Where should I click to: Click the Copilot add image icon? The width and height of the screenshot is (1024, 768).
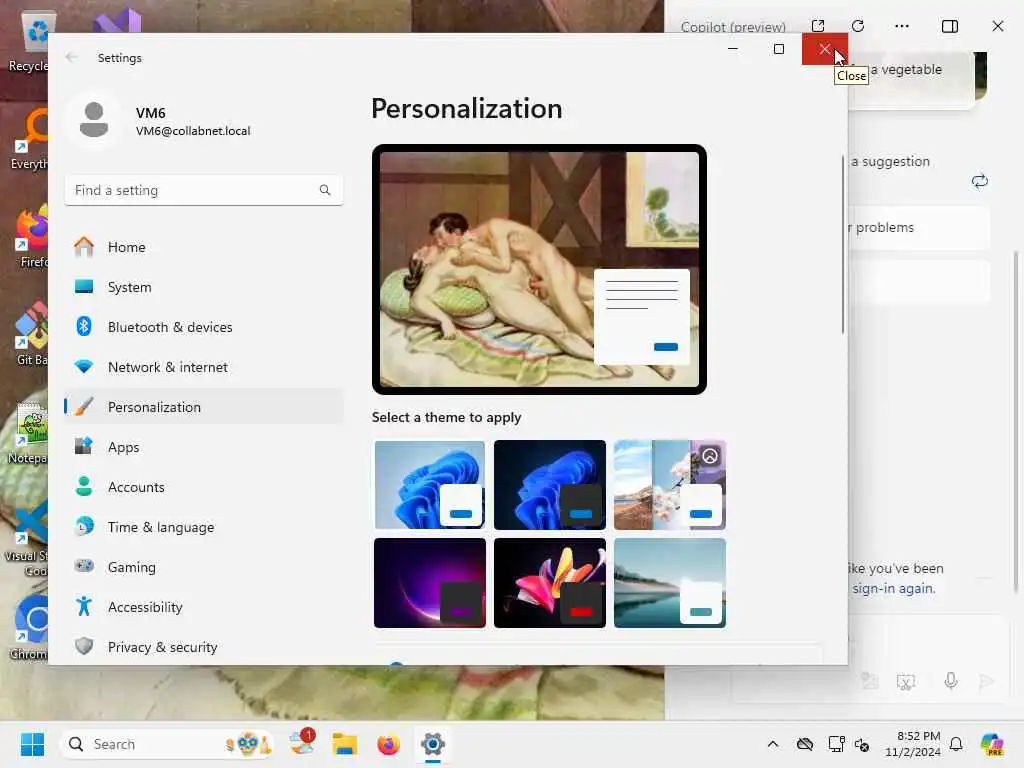click(869, 681)
